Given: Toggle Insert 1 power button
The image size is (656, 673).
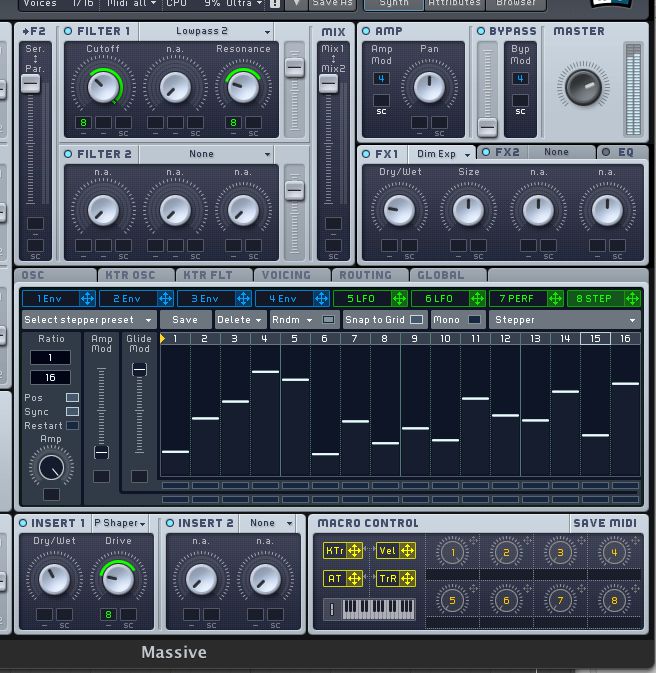Looking at the screenshot, I should [x=23, y=523].
